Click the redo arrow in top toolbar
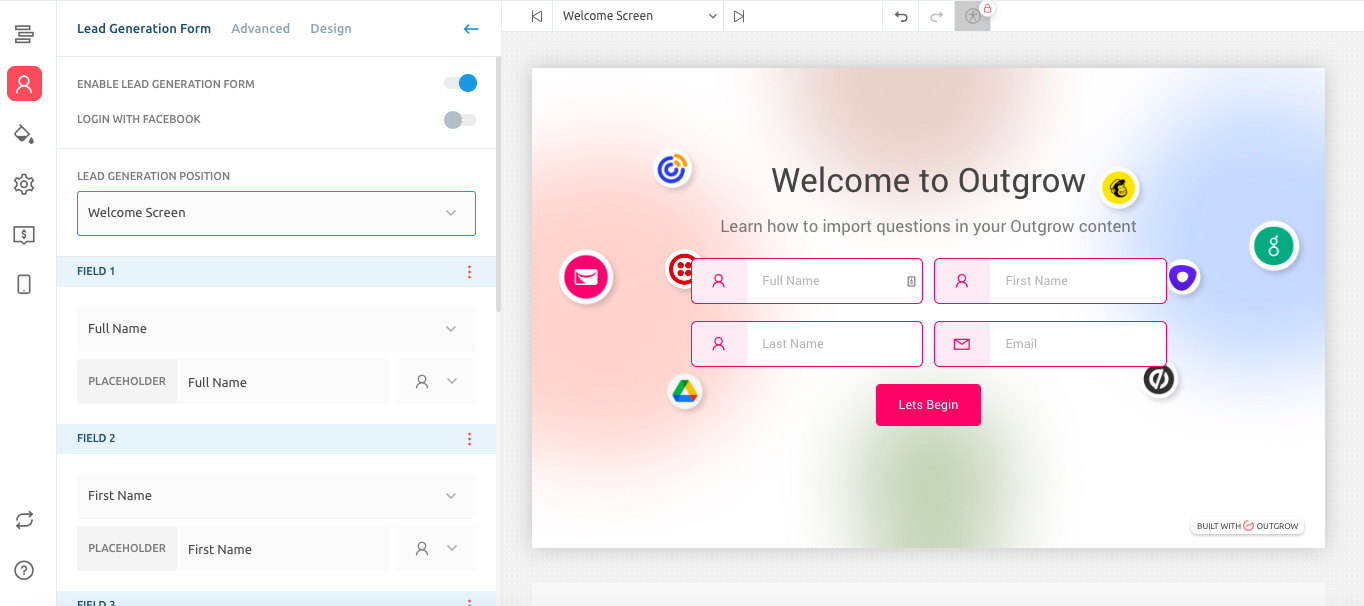The height and width of the screenshot is (606, 1364). [937, 16]
